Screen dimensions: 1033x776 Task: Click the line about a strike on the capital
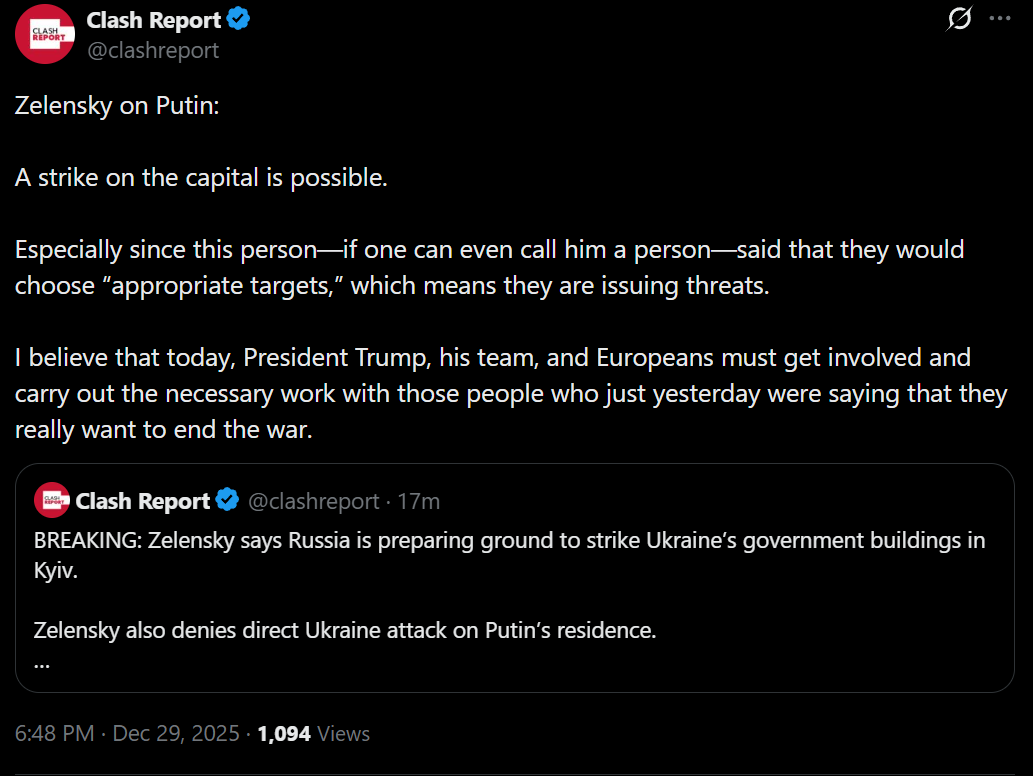point(200,178)
